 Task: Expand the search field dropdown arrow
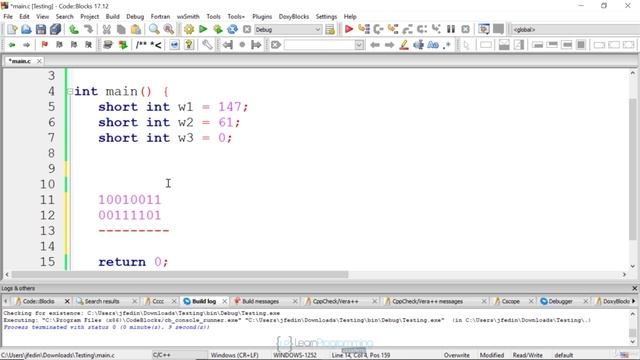[359, 45]
